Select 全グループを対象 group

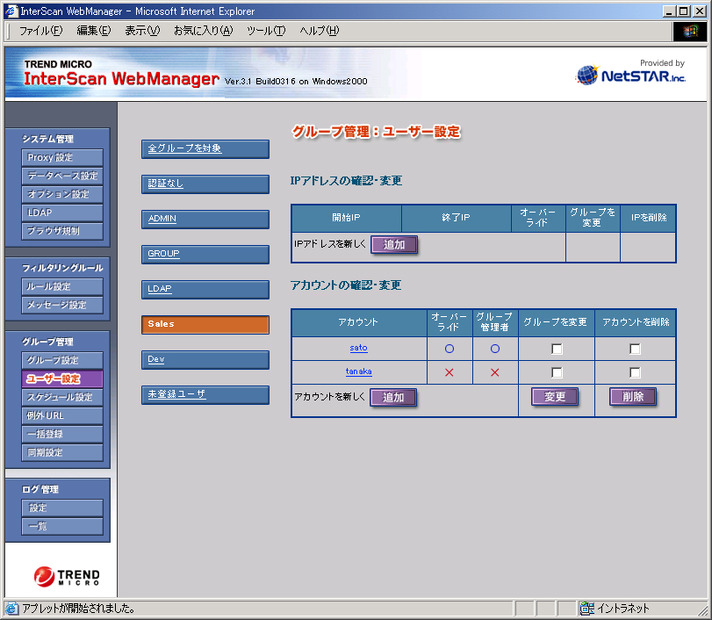click(x=205, y=149)
